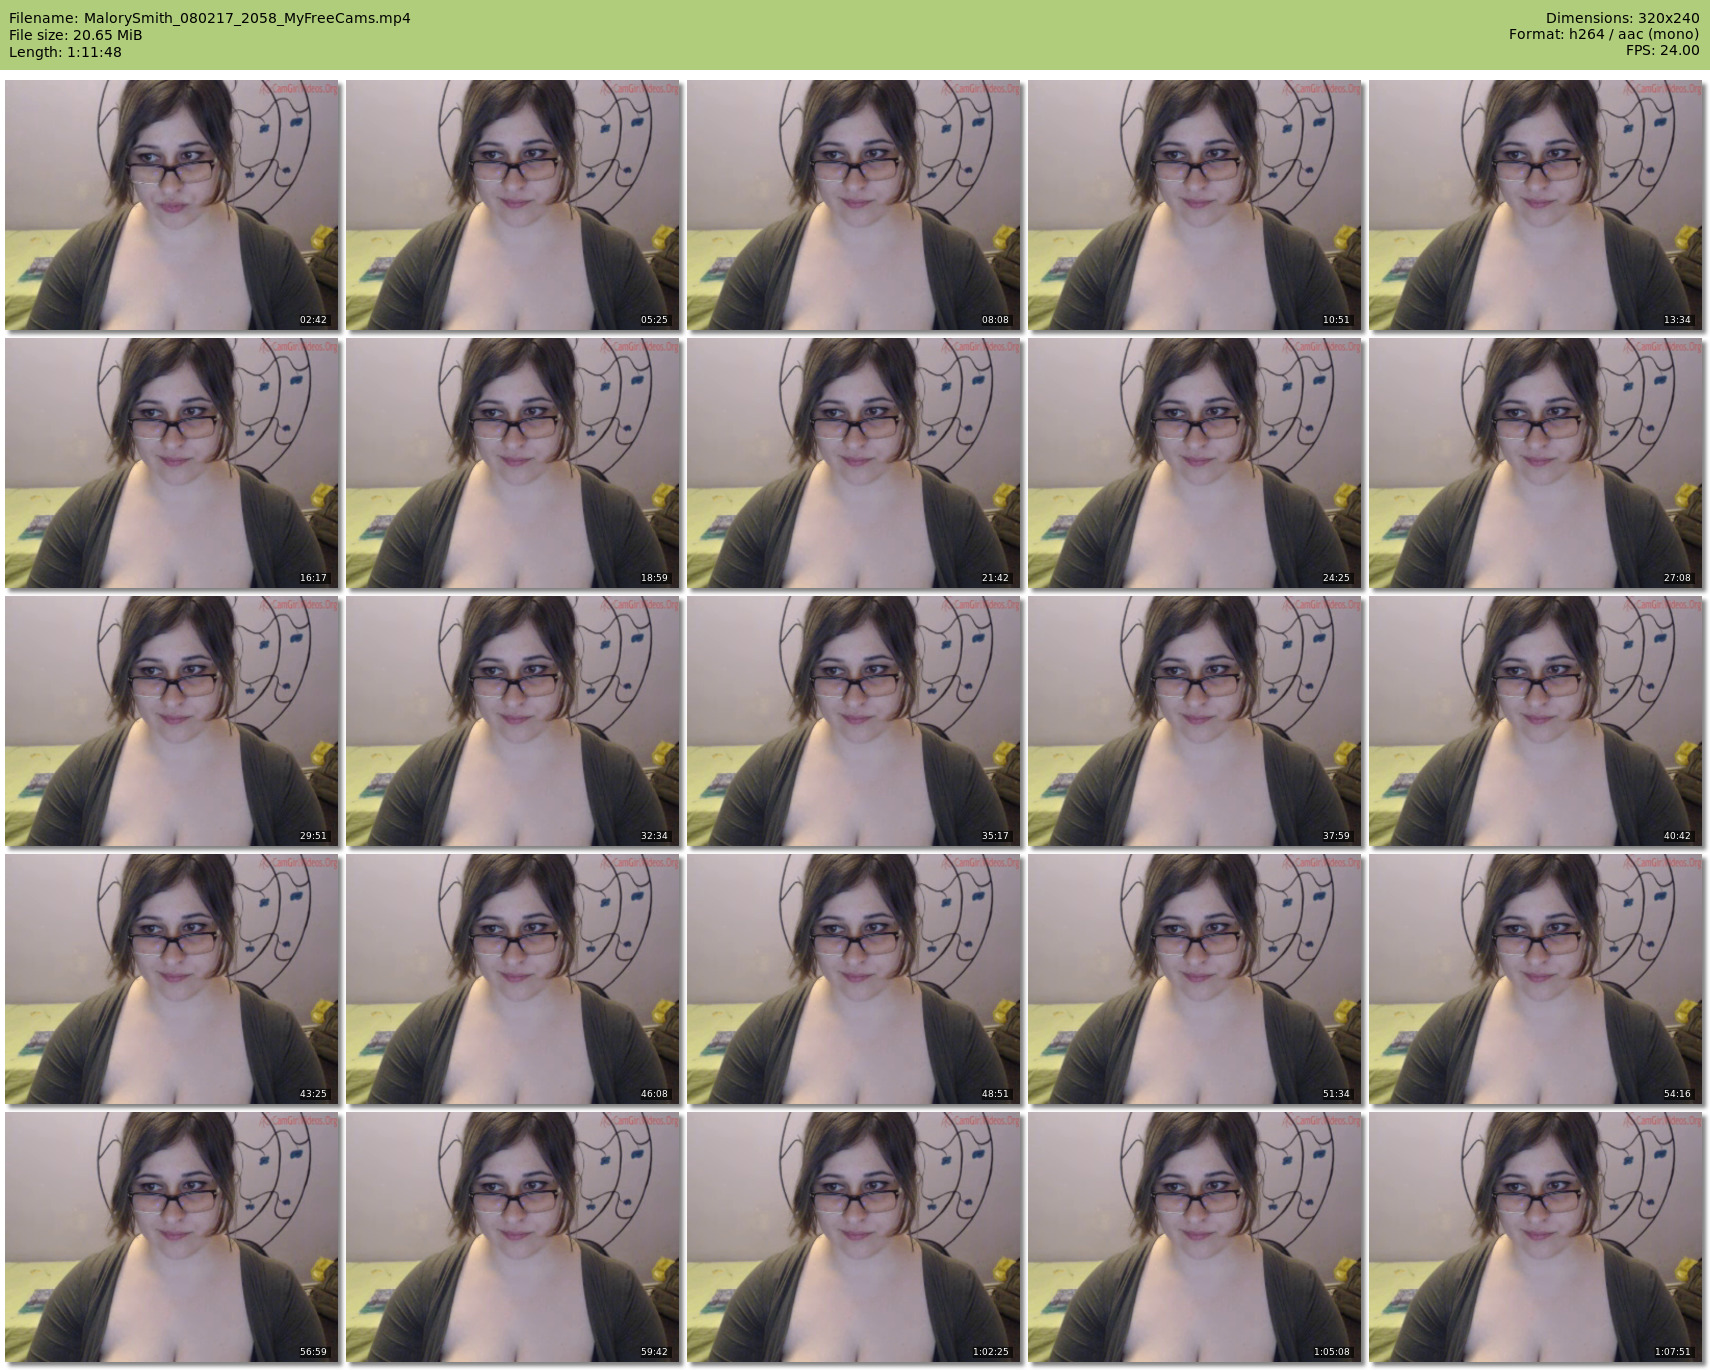The image size is (1710, 1370).
Task: Open the frame at 27:08
Action: point(1536,463)
